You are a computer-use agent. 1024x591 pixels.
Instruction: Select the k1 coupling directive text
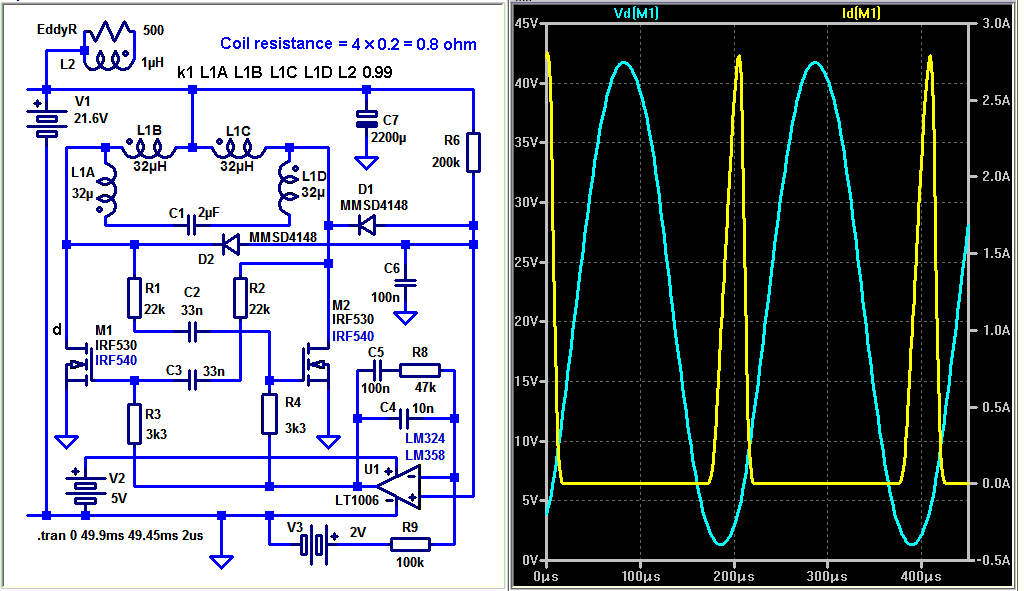[285, 72]
